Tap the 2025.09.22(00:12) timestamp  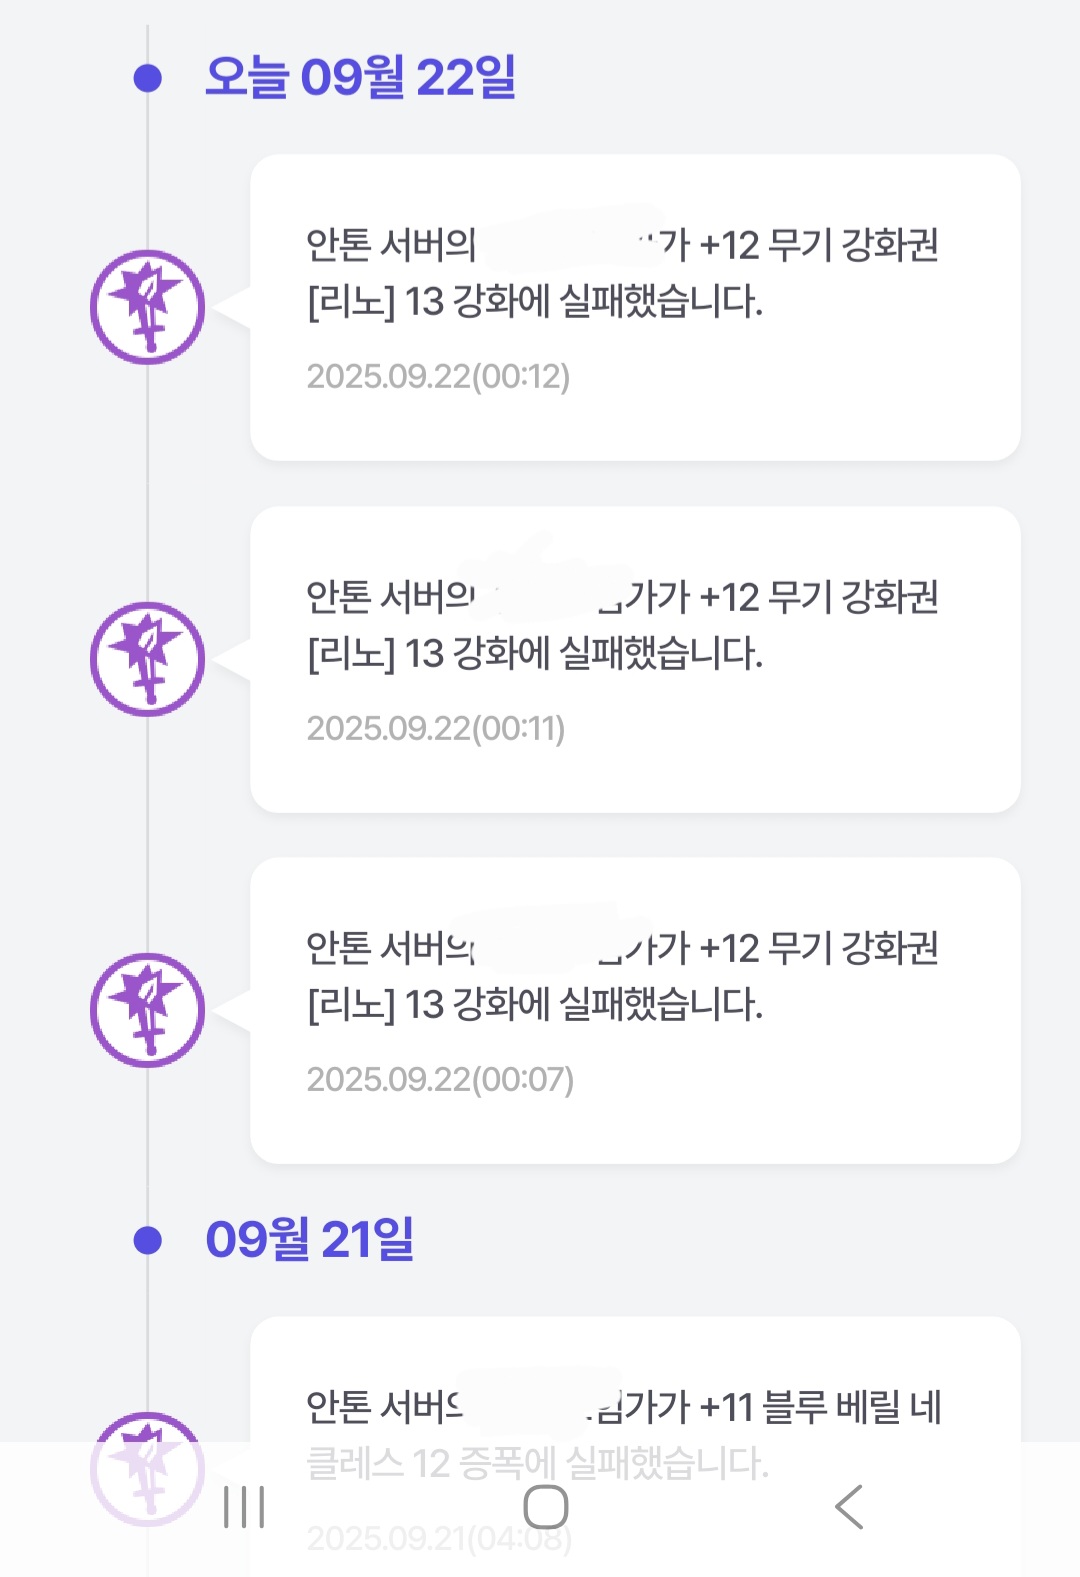(438, 377)
